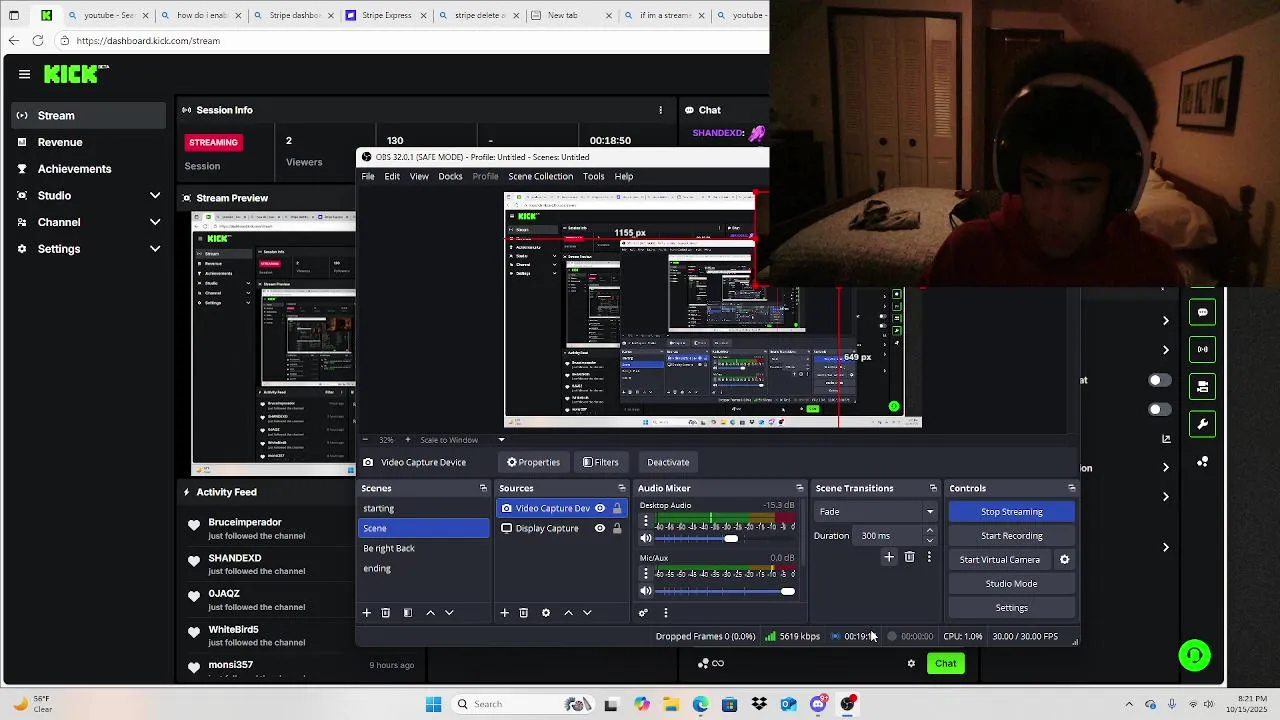
Task: Click Stop Streaming button
Action: 1012,512
